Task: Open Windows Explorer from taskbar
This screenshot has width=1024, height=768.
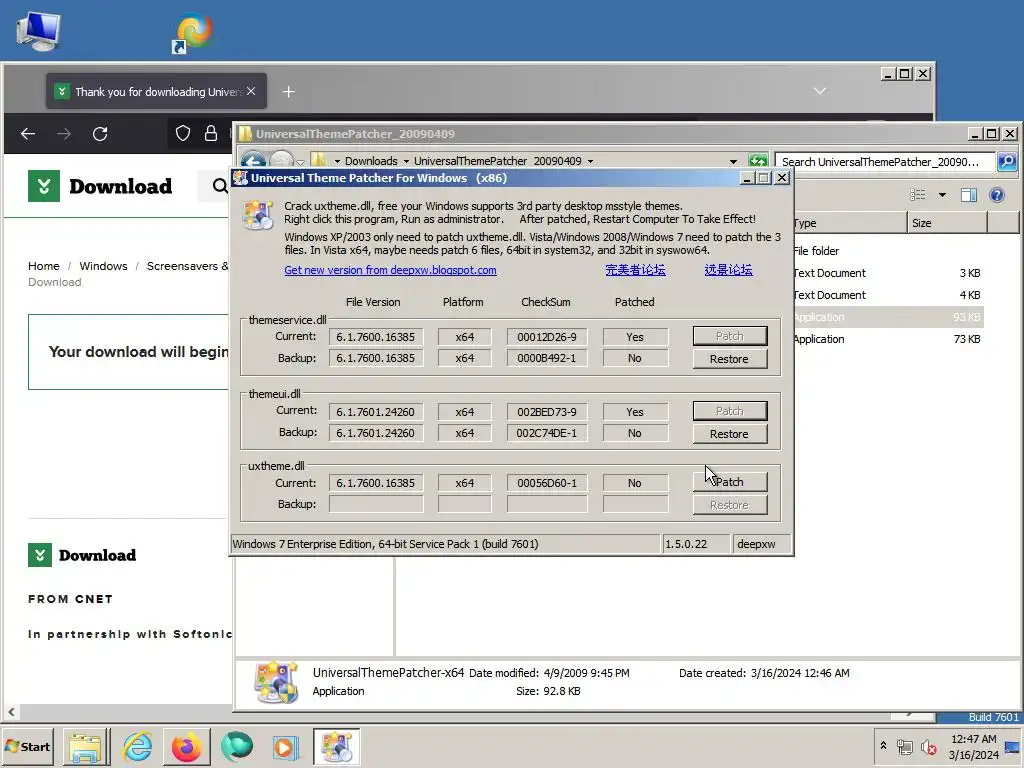Action: coord(86,746)
